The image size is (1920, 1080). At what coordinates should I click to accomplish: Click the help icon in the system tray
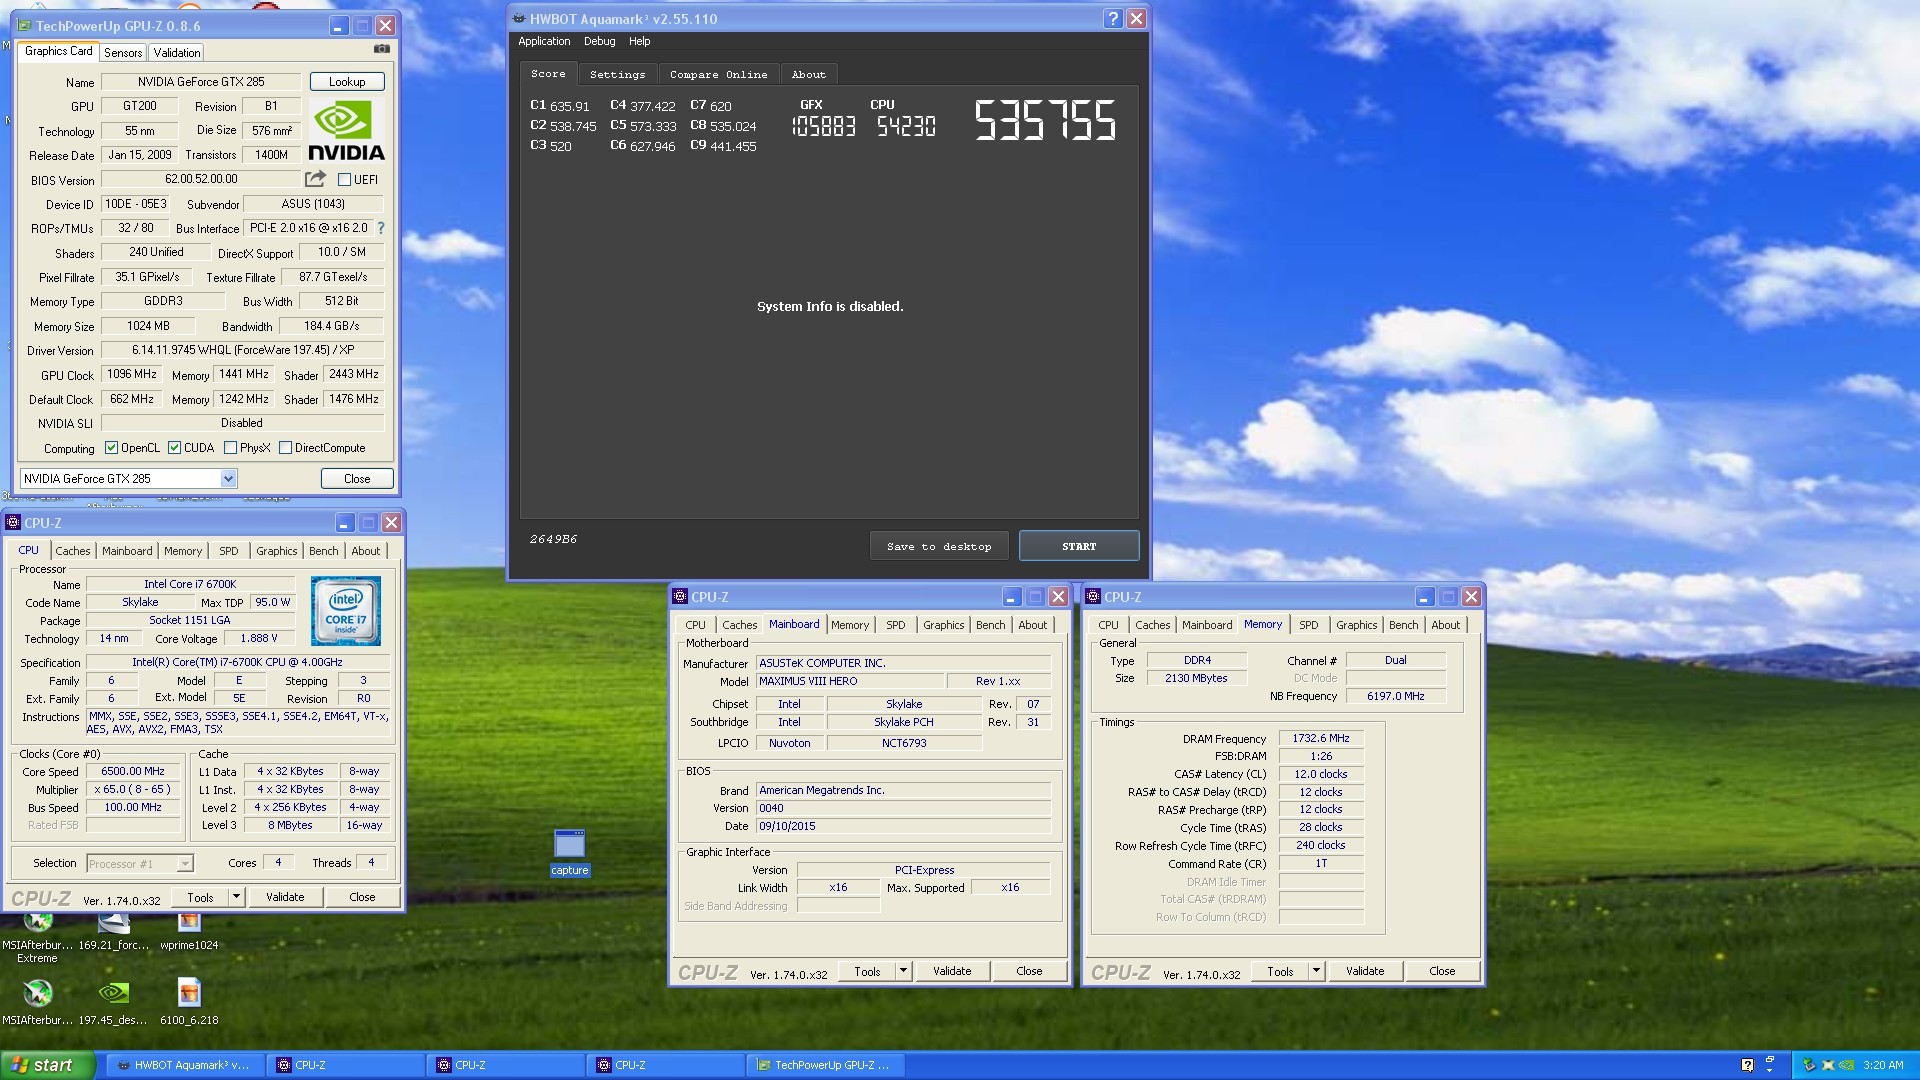click(1747, 1065)
